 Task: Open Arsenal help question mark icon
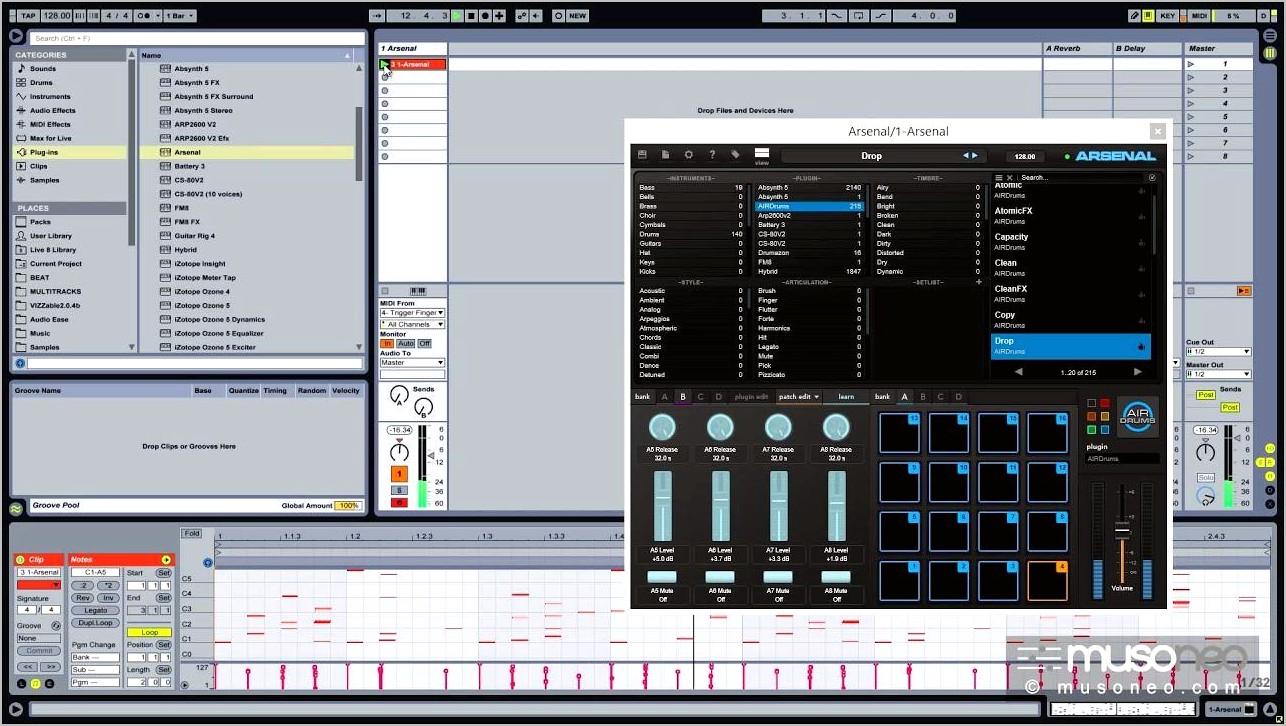(712, 155)
